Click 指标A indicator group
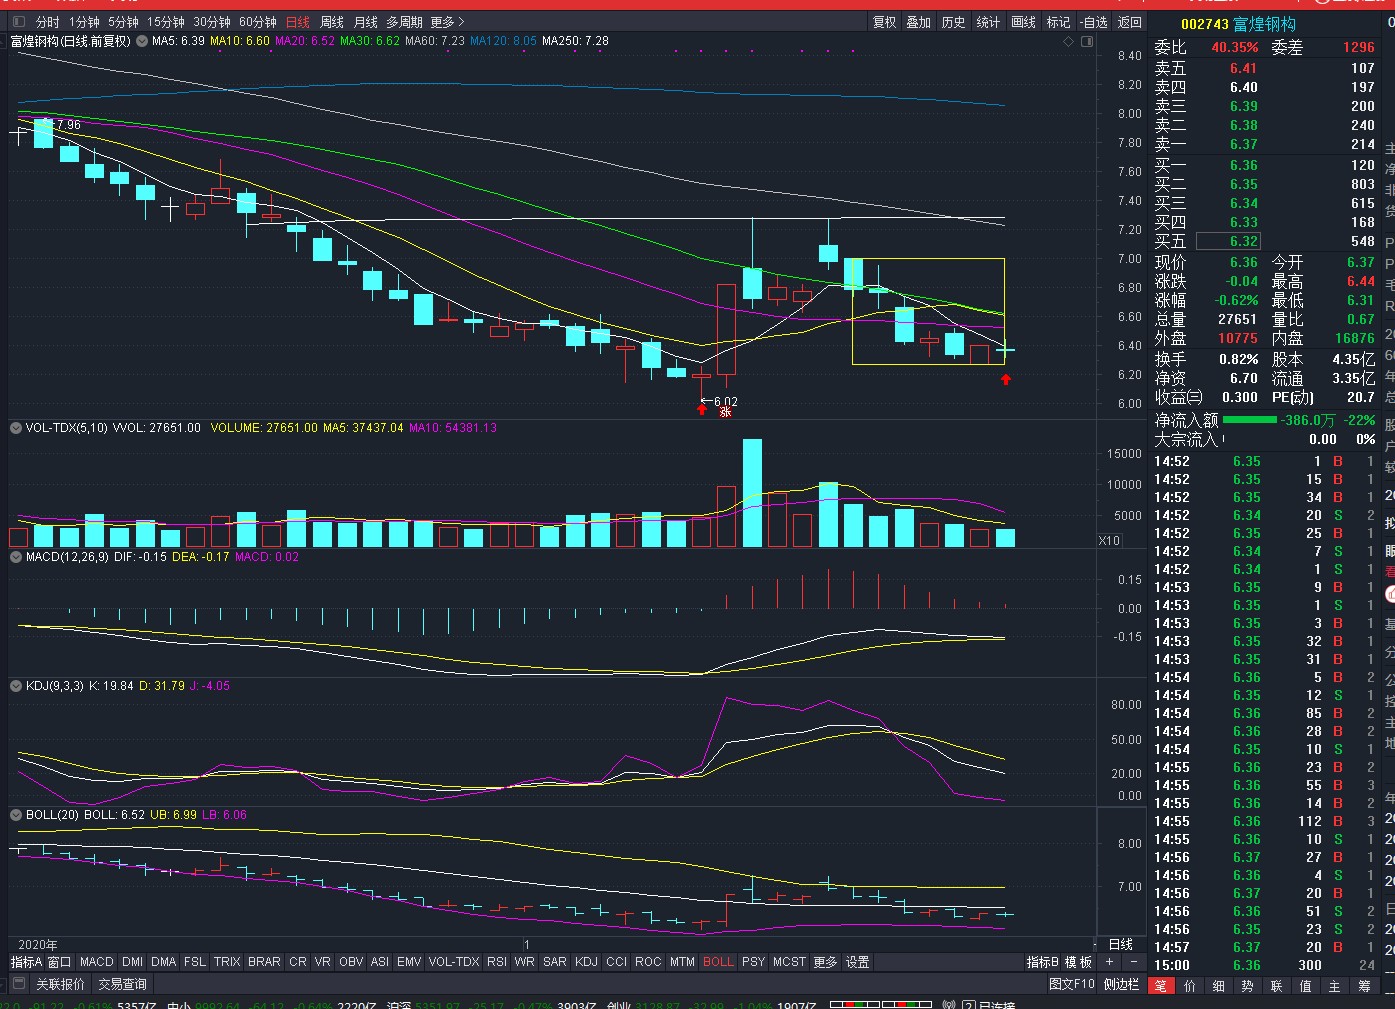 [26, 962]
